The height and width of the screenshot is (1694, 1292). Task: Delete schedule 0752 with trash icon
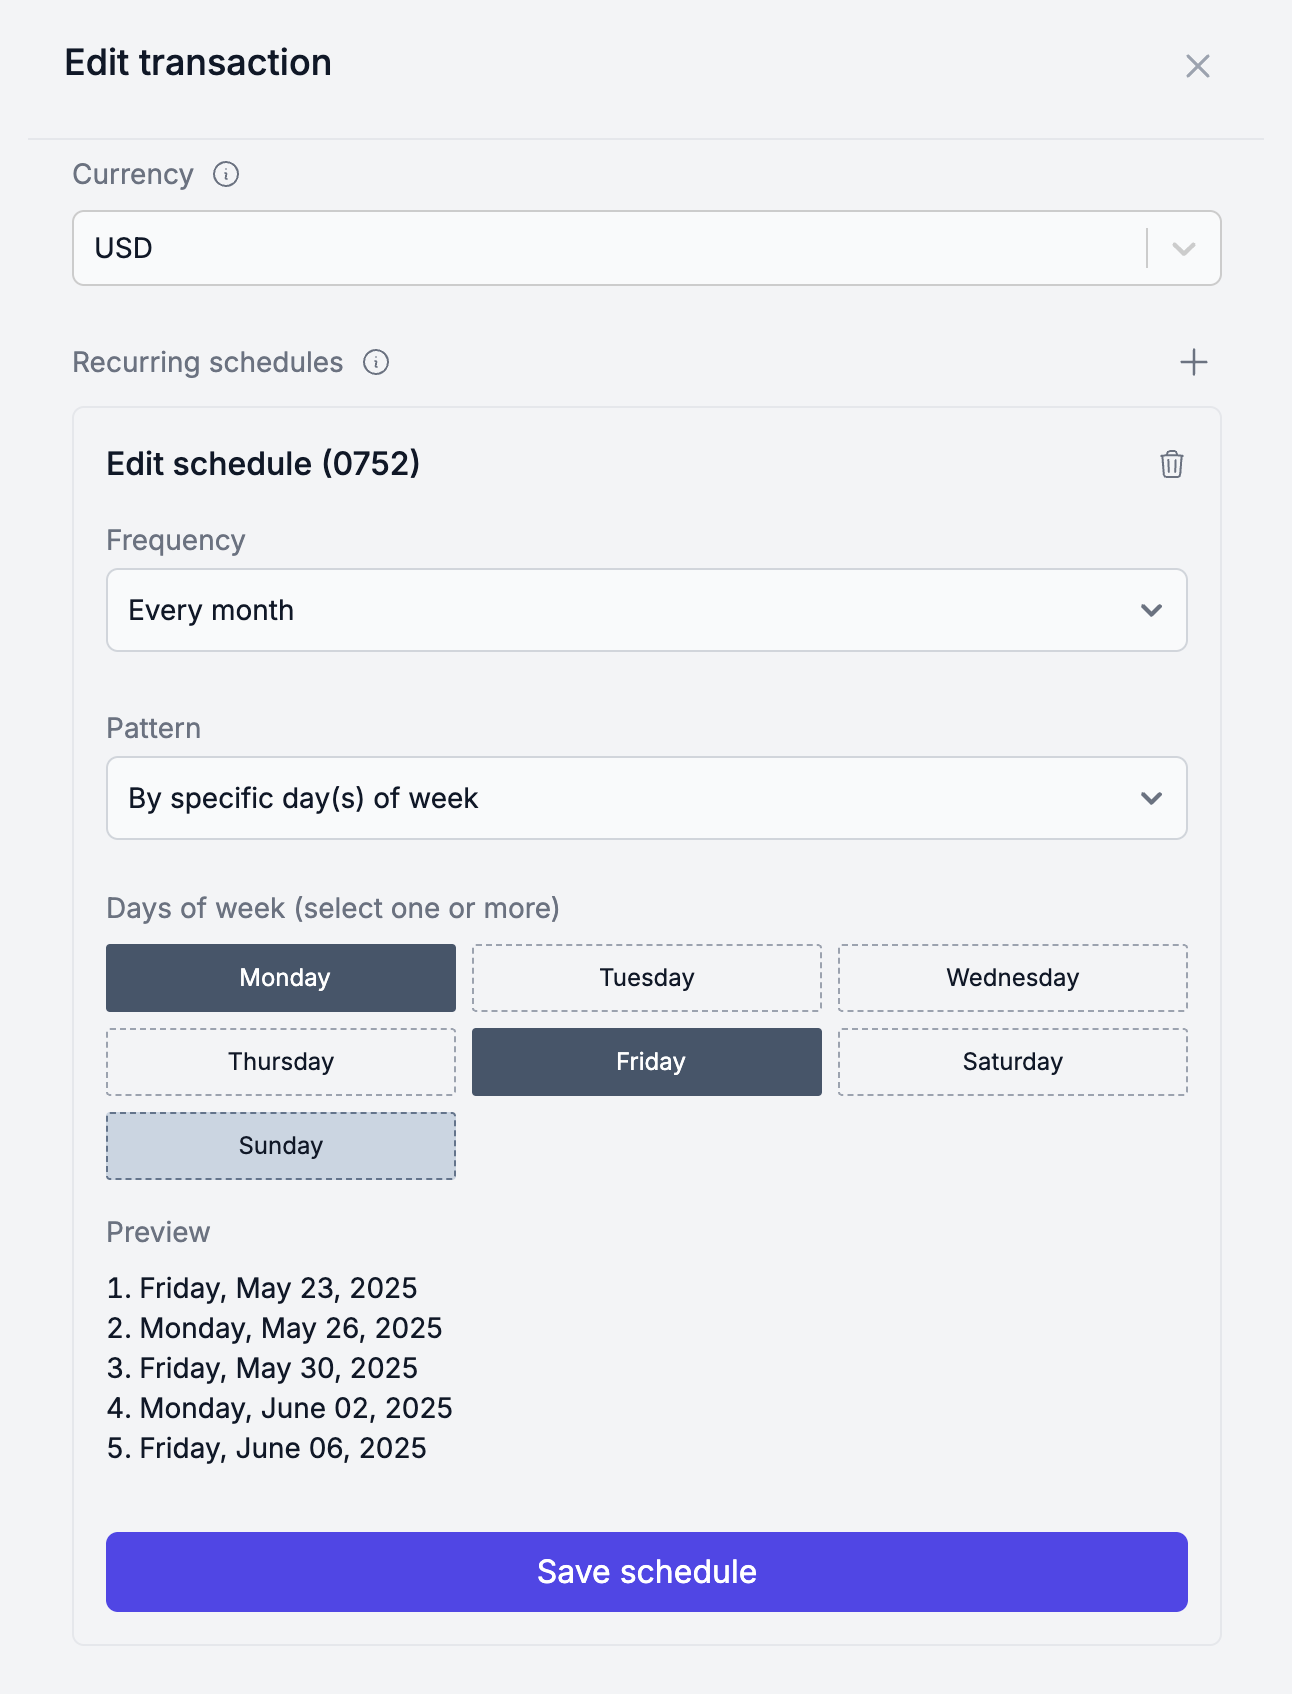click(x=1172, y=464)
